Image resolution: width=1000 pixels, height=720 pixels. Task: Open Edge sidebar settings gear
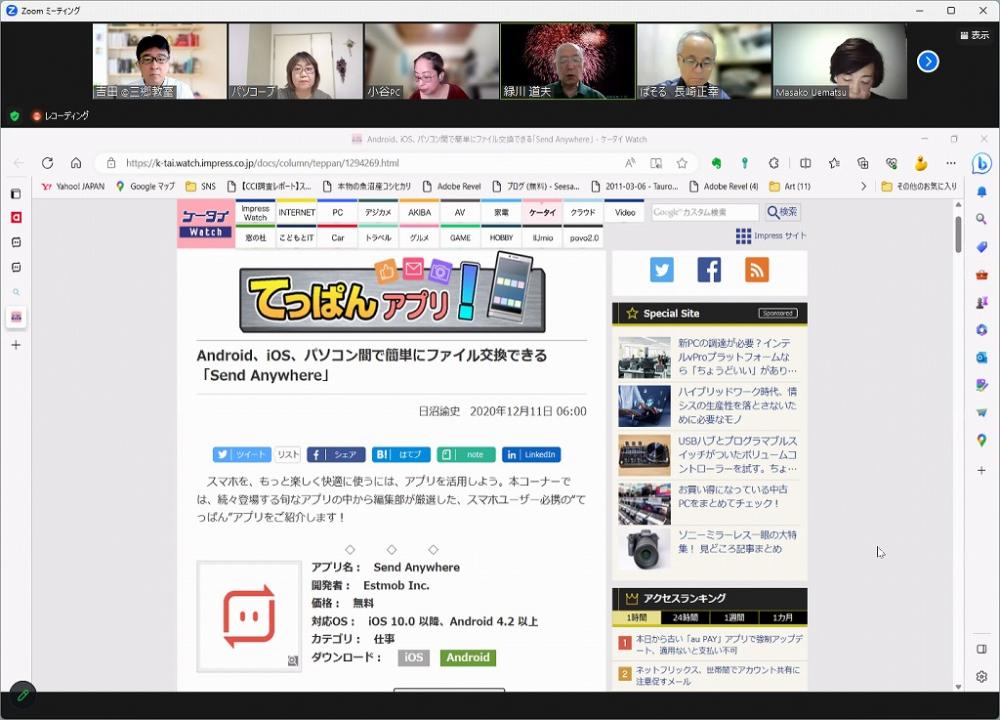click(982, 677)
